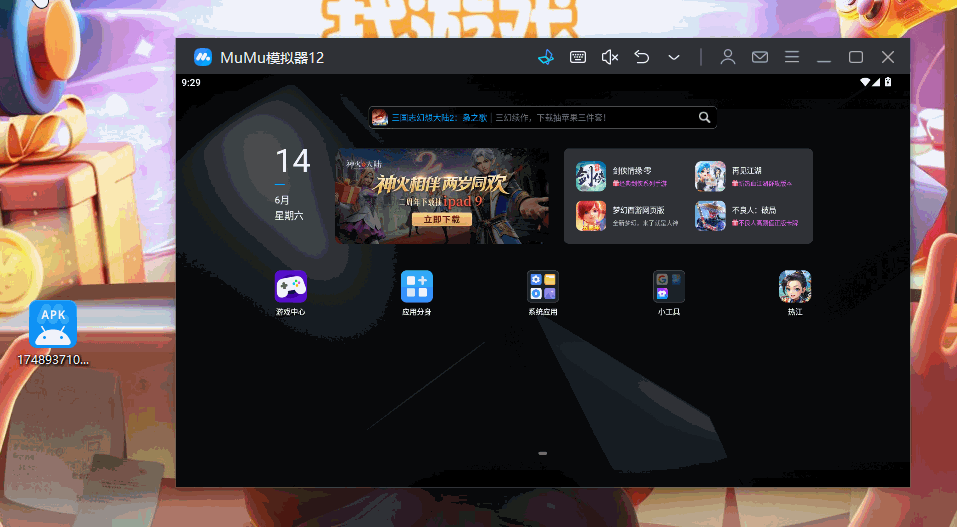Open the 系统应用 system apps folder

[543, 286]
